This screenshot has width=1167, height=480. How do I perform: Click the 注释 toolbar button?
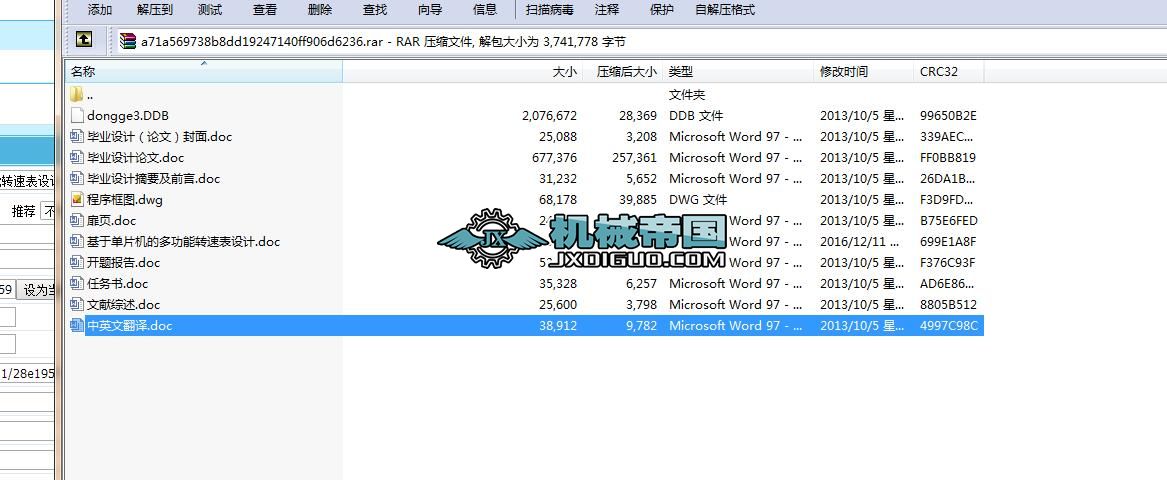[607, 10]
